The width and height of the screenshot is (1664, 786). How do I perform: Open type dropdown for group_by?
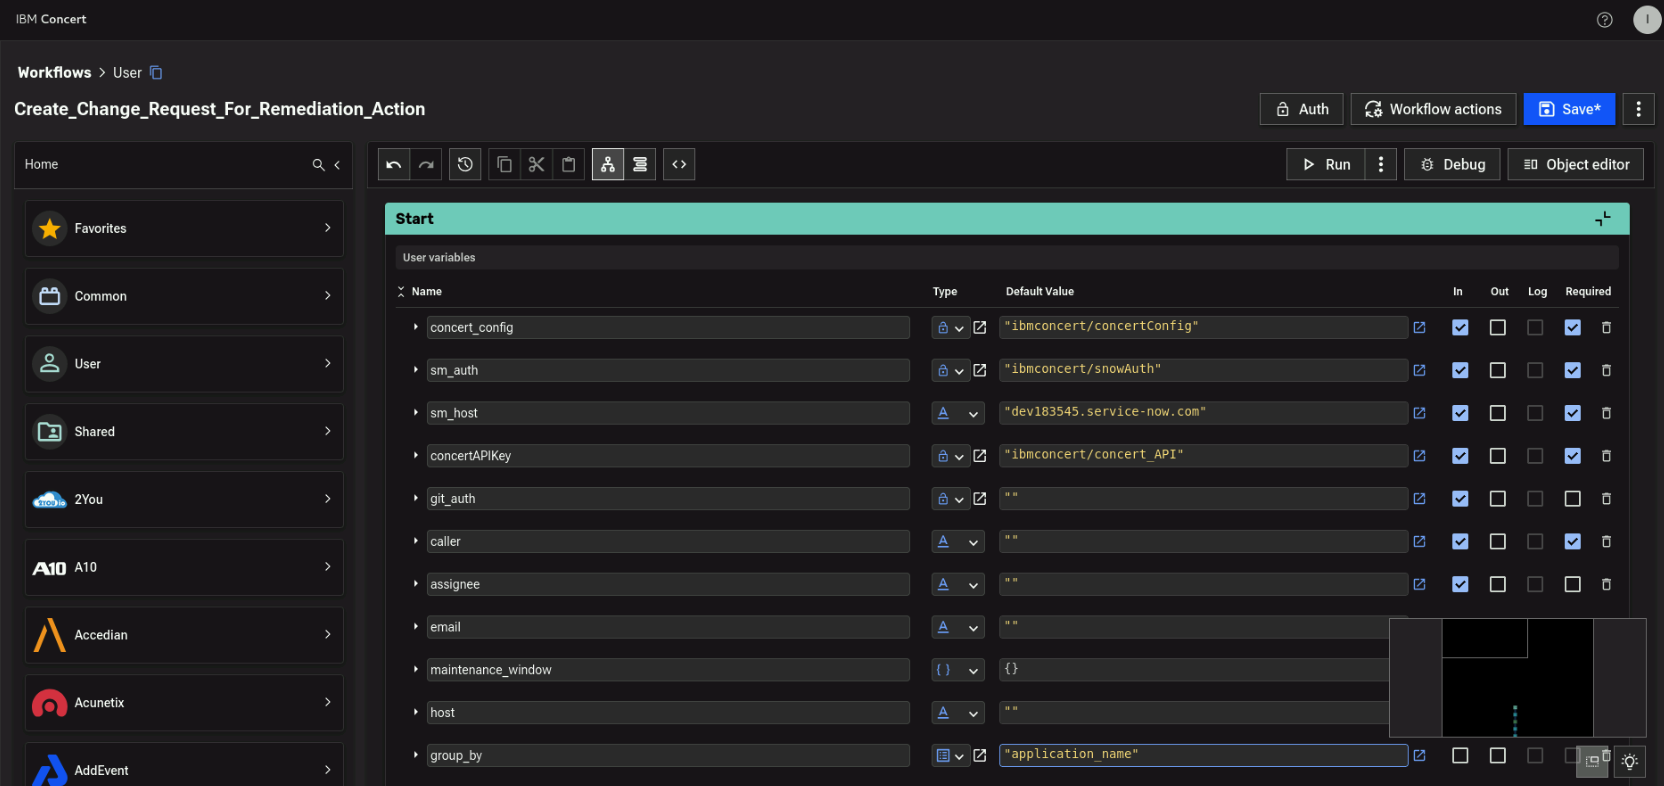click(x=950, y=755)
